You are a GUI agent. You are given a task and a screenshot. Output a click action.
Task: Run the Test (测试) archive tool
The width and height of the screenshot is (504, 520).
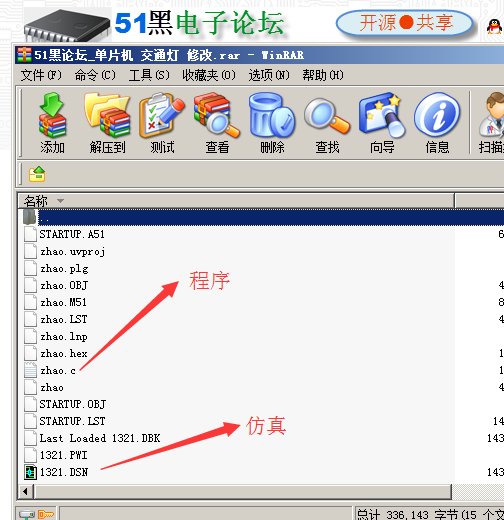(162, 122)
